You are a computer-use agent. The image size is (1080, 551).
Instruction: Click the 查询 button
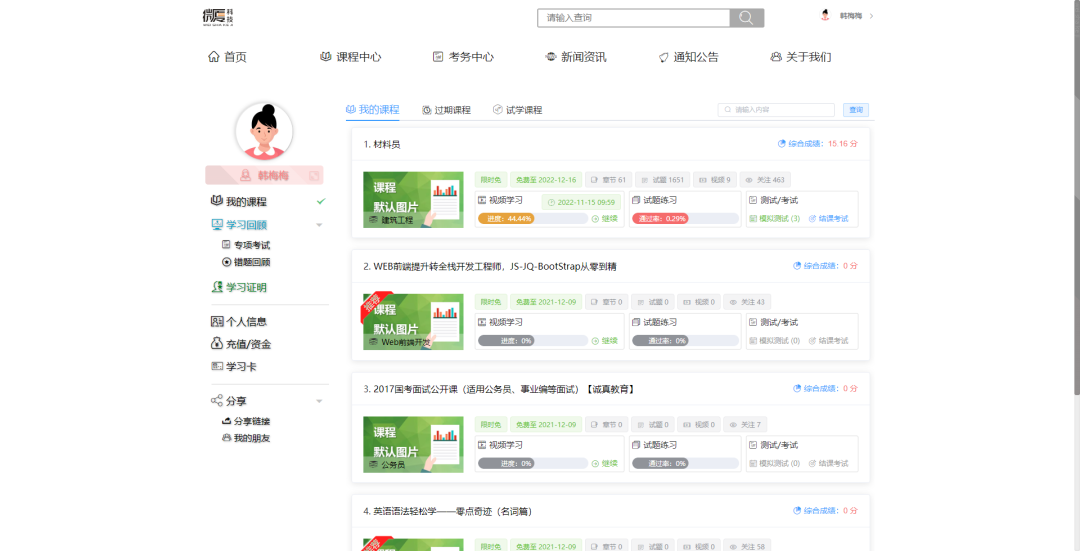click(855, 110)
